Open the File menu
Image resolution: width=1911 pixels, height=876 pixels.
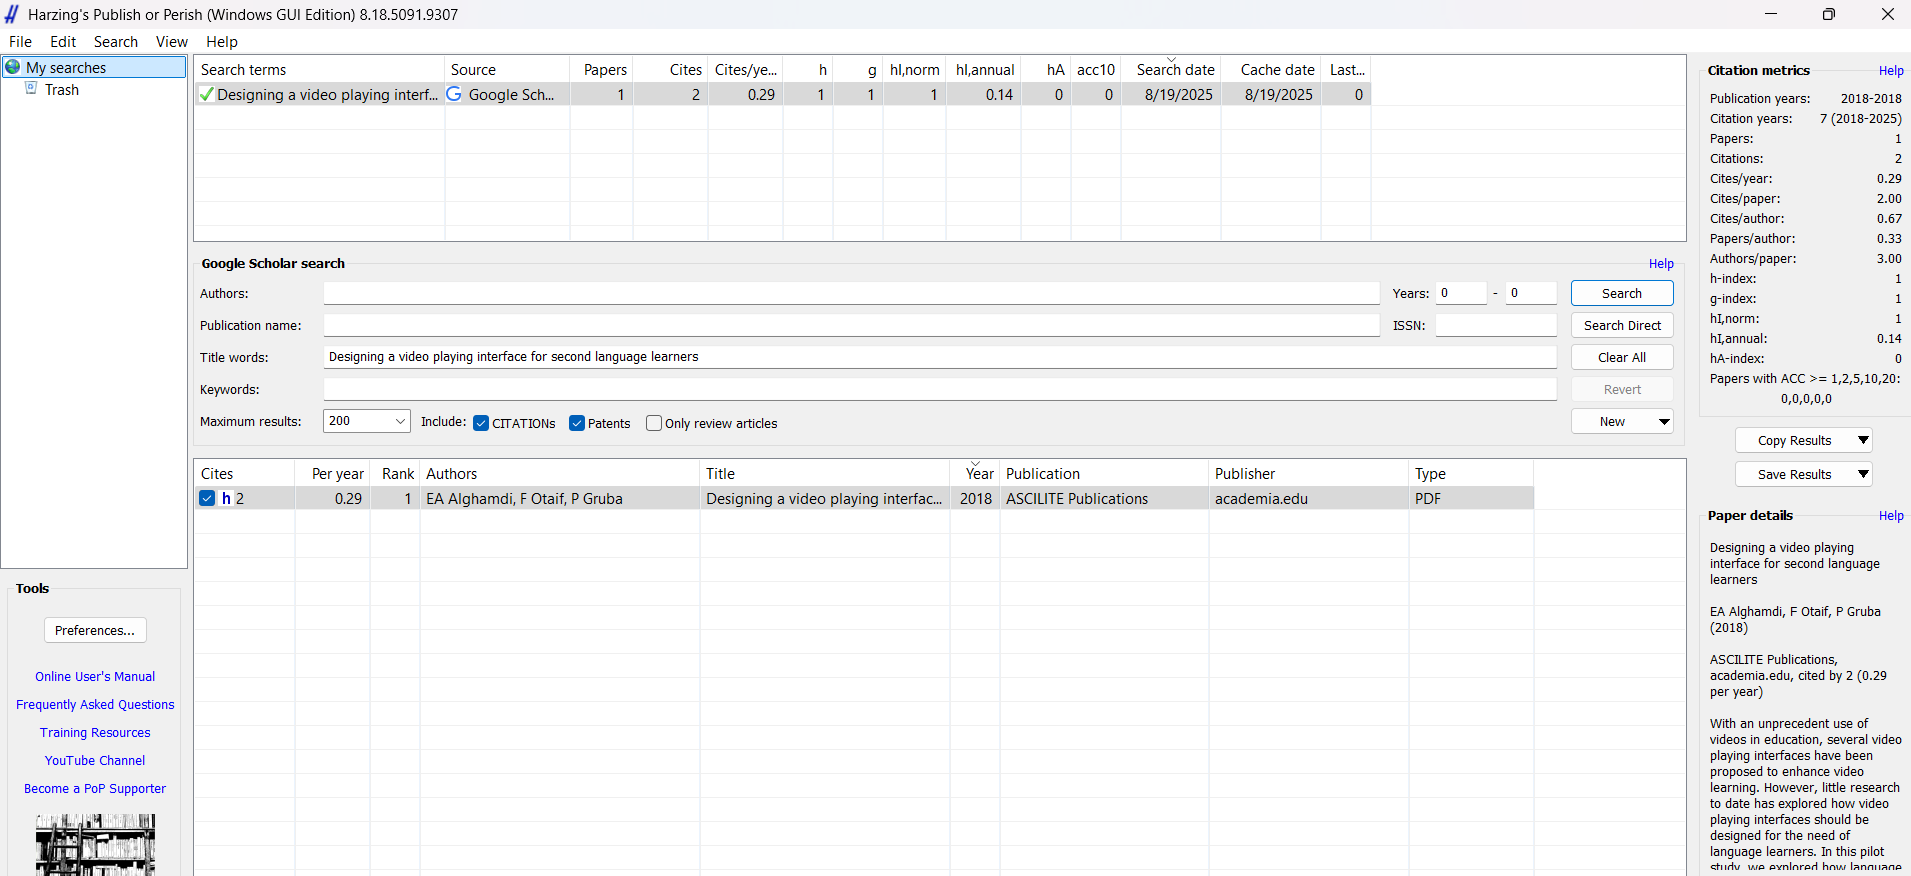(20, 42)
